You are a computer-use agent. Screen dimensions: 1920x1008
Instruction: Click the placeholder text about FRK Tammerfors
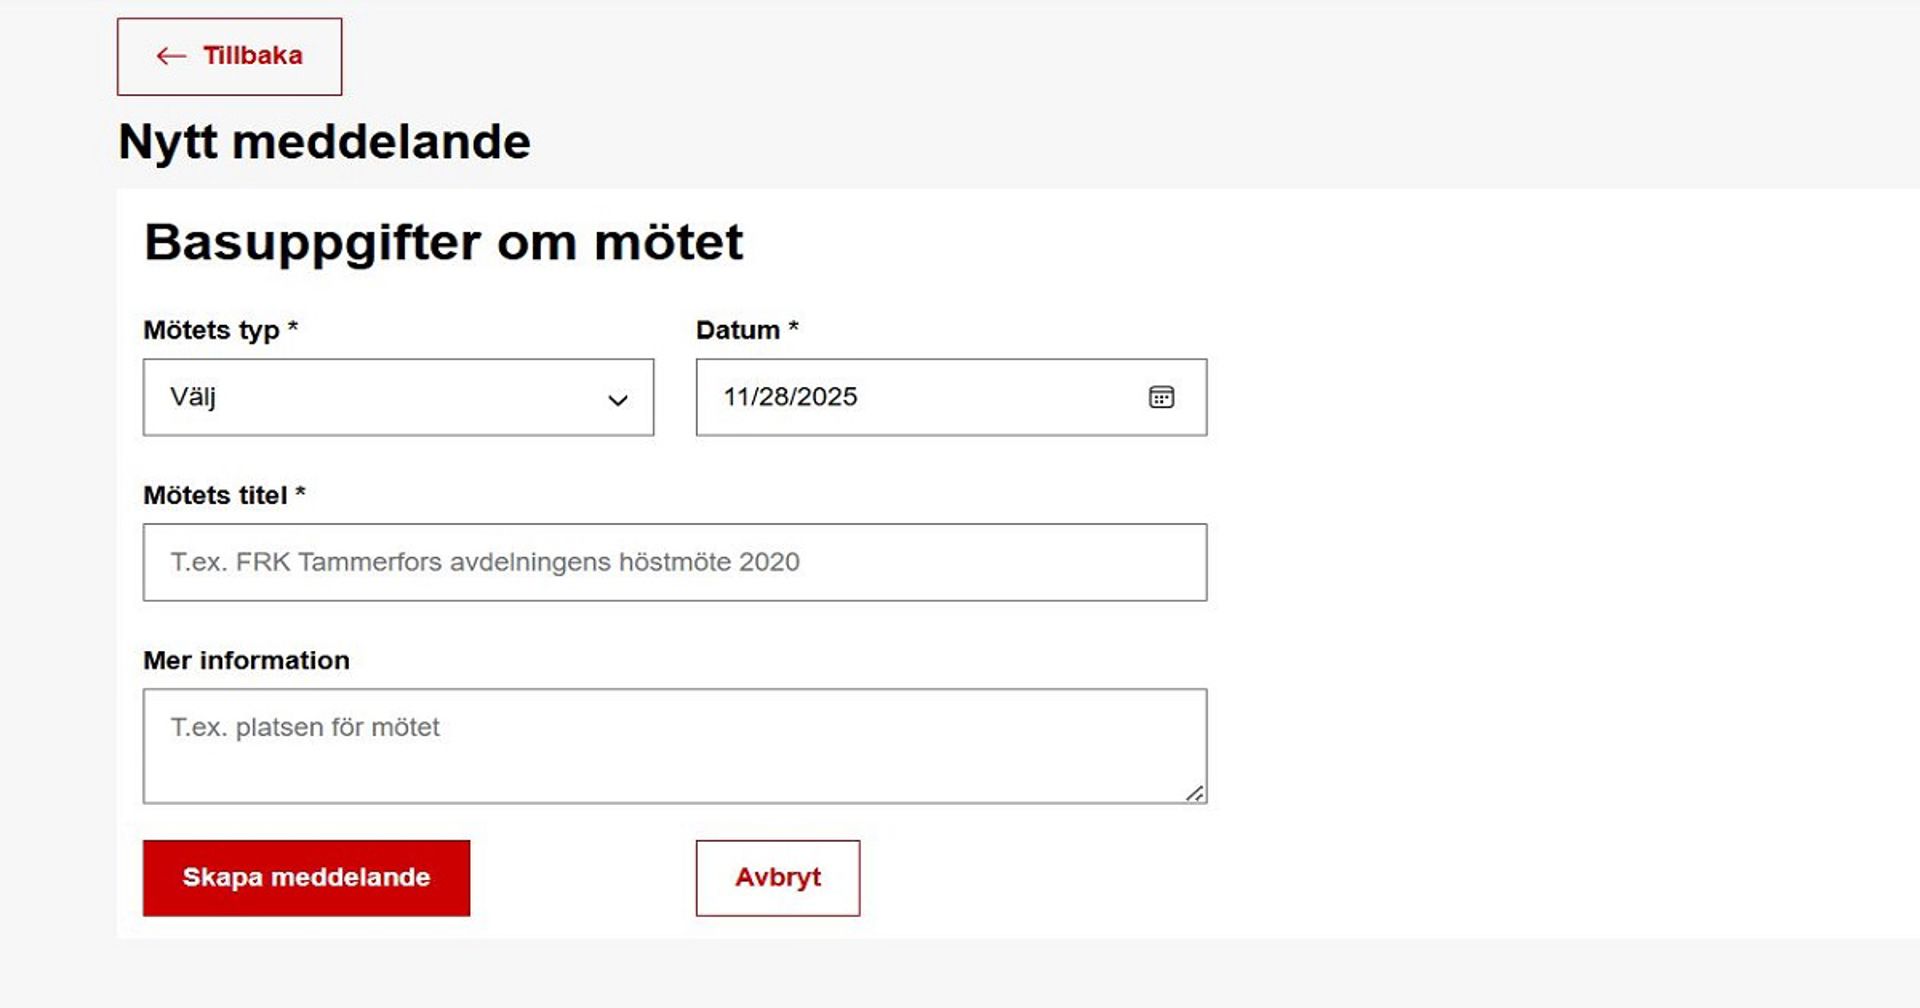[x=484, y=561]
